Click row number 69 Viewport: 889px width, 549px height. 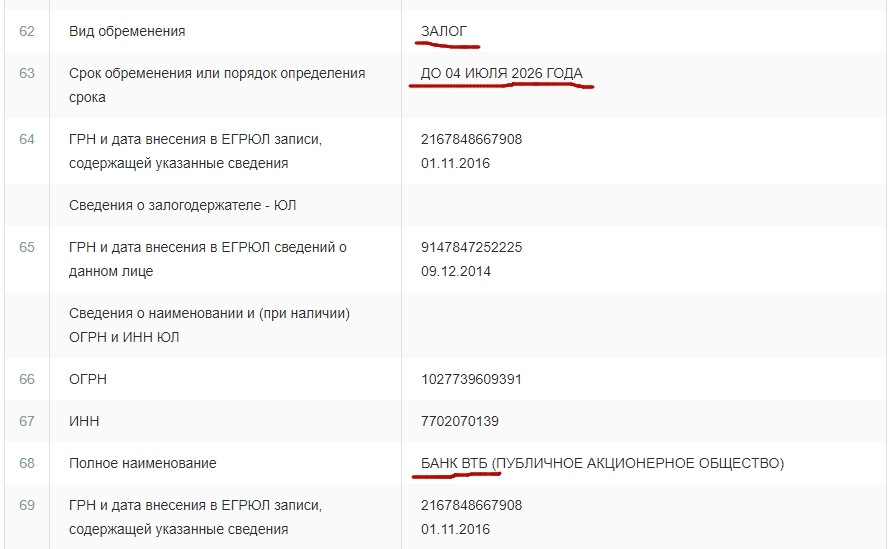pos(27,505)
